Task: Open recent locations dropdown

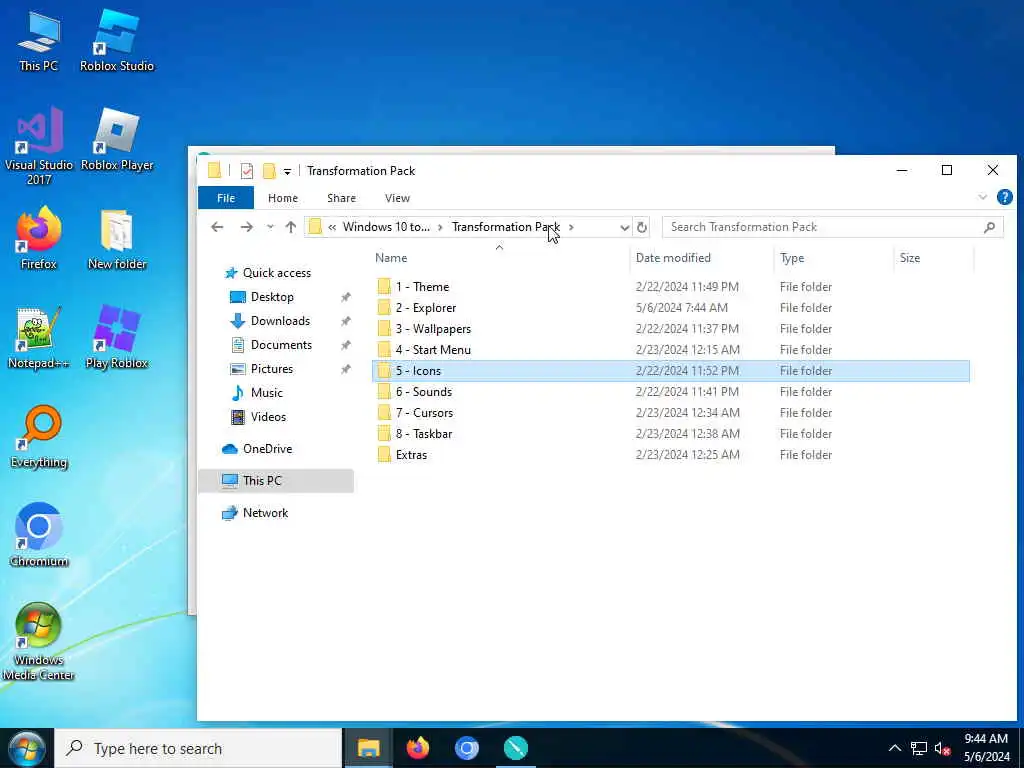Action: (270, 227)
